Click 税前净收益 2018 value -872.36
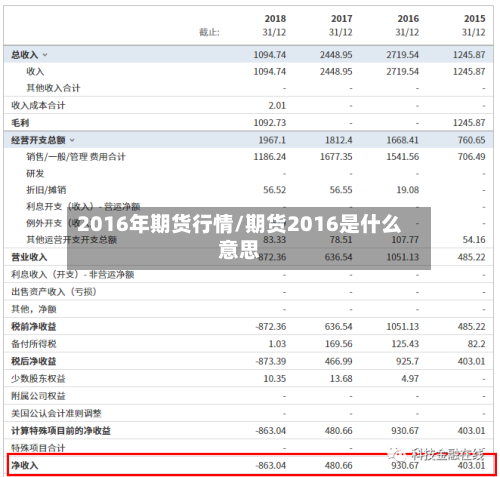 click(271, 327)
